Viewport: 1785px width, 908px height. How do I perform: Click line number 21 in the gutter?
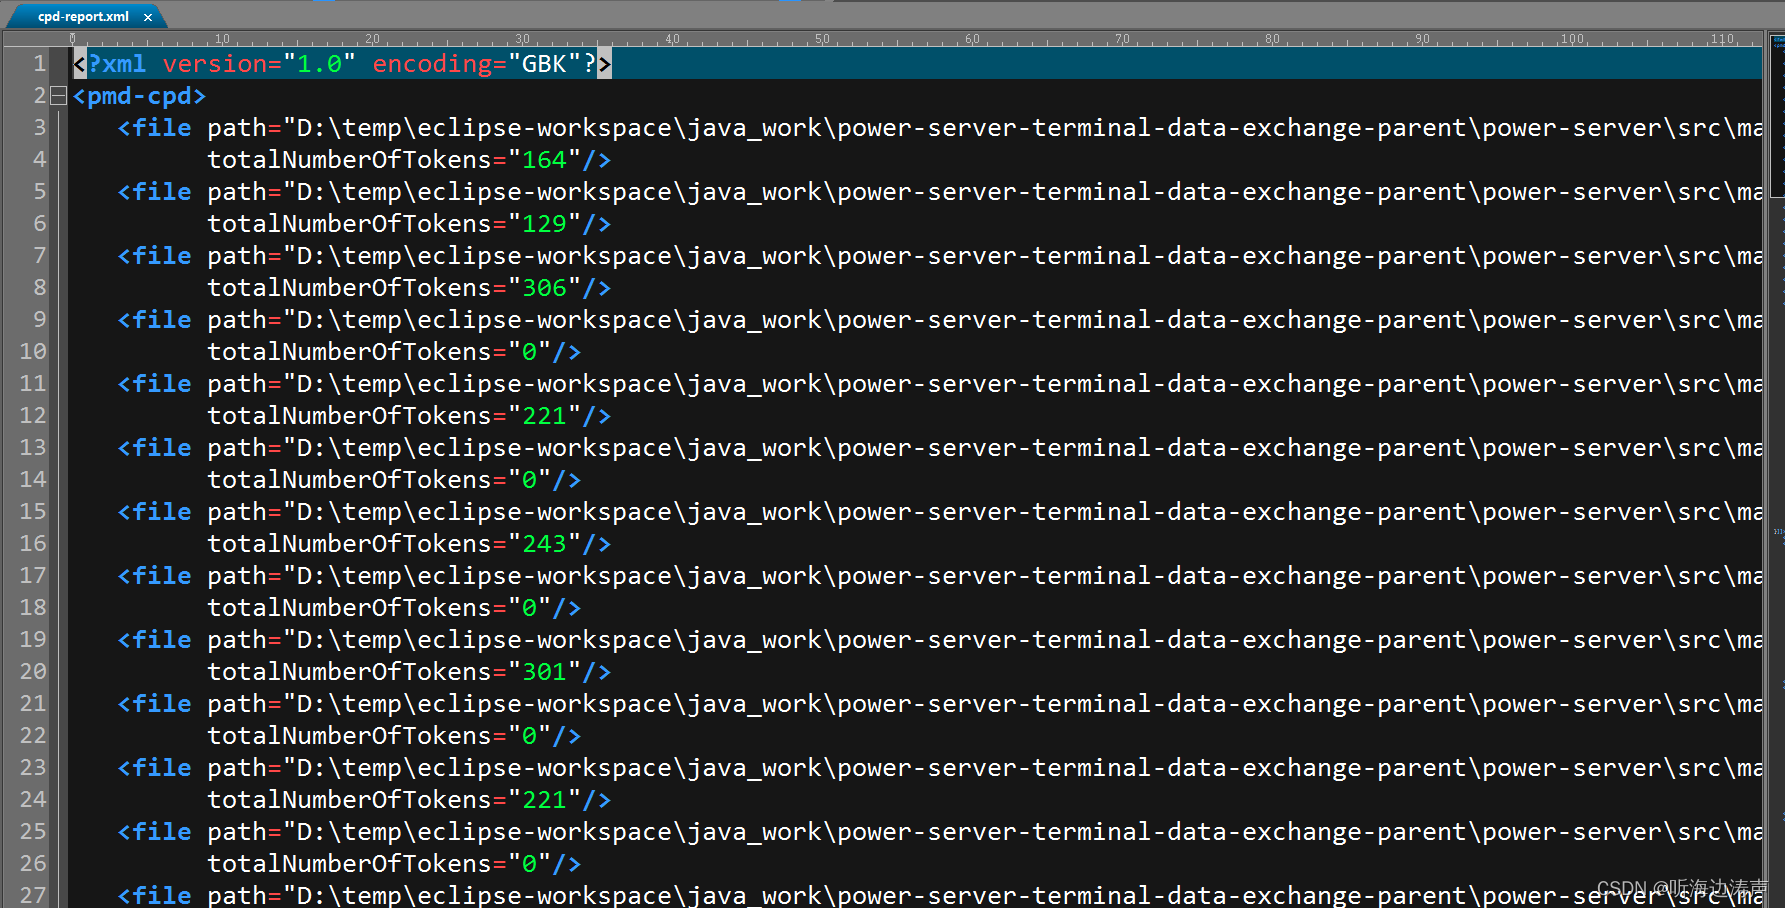point(33,704)
